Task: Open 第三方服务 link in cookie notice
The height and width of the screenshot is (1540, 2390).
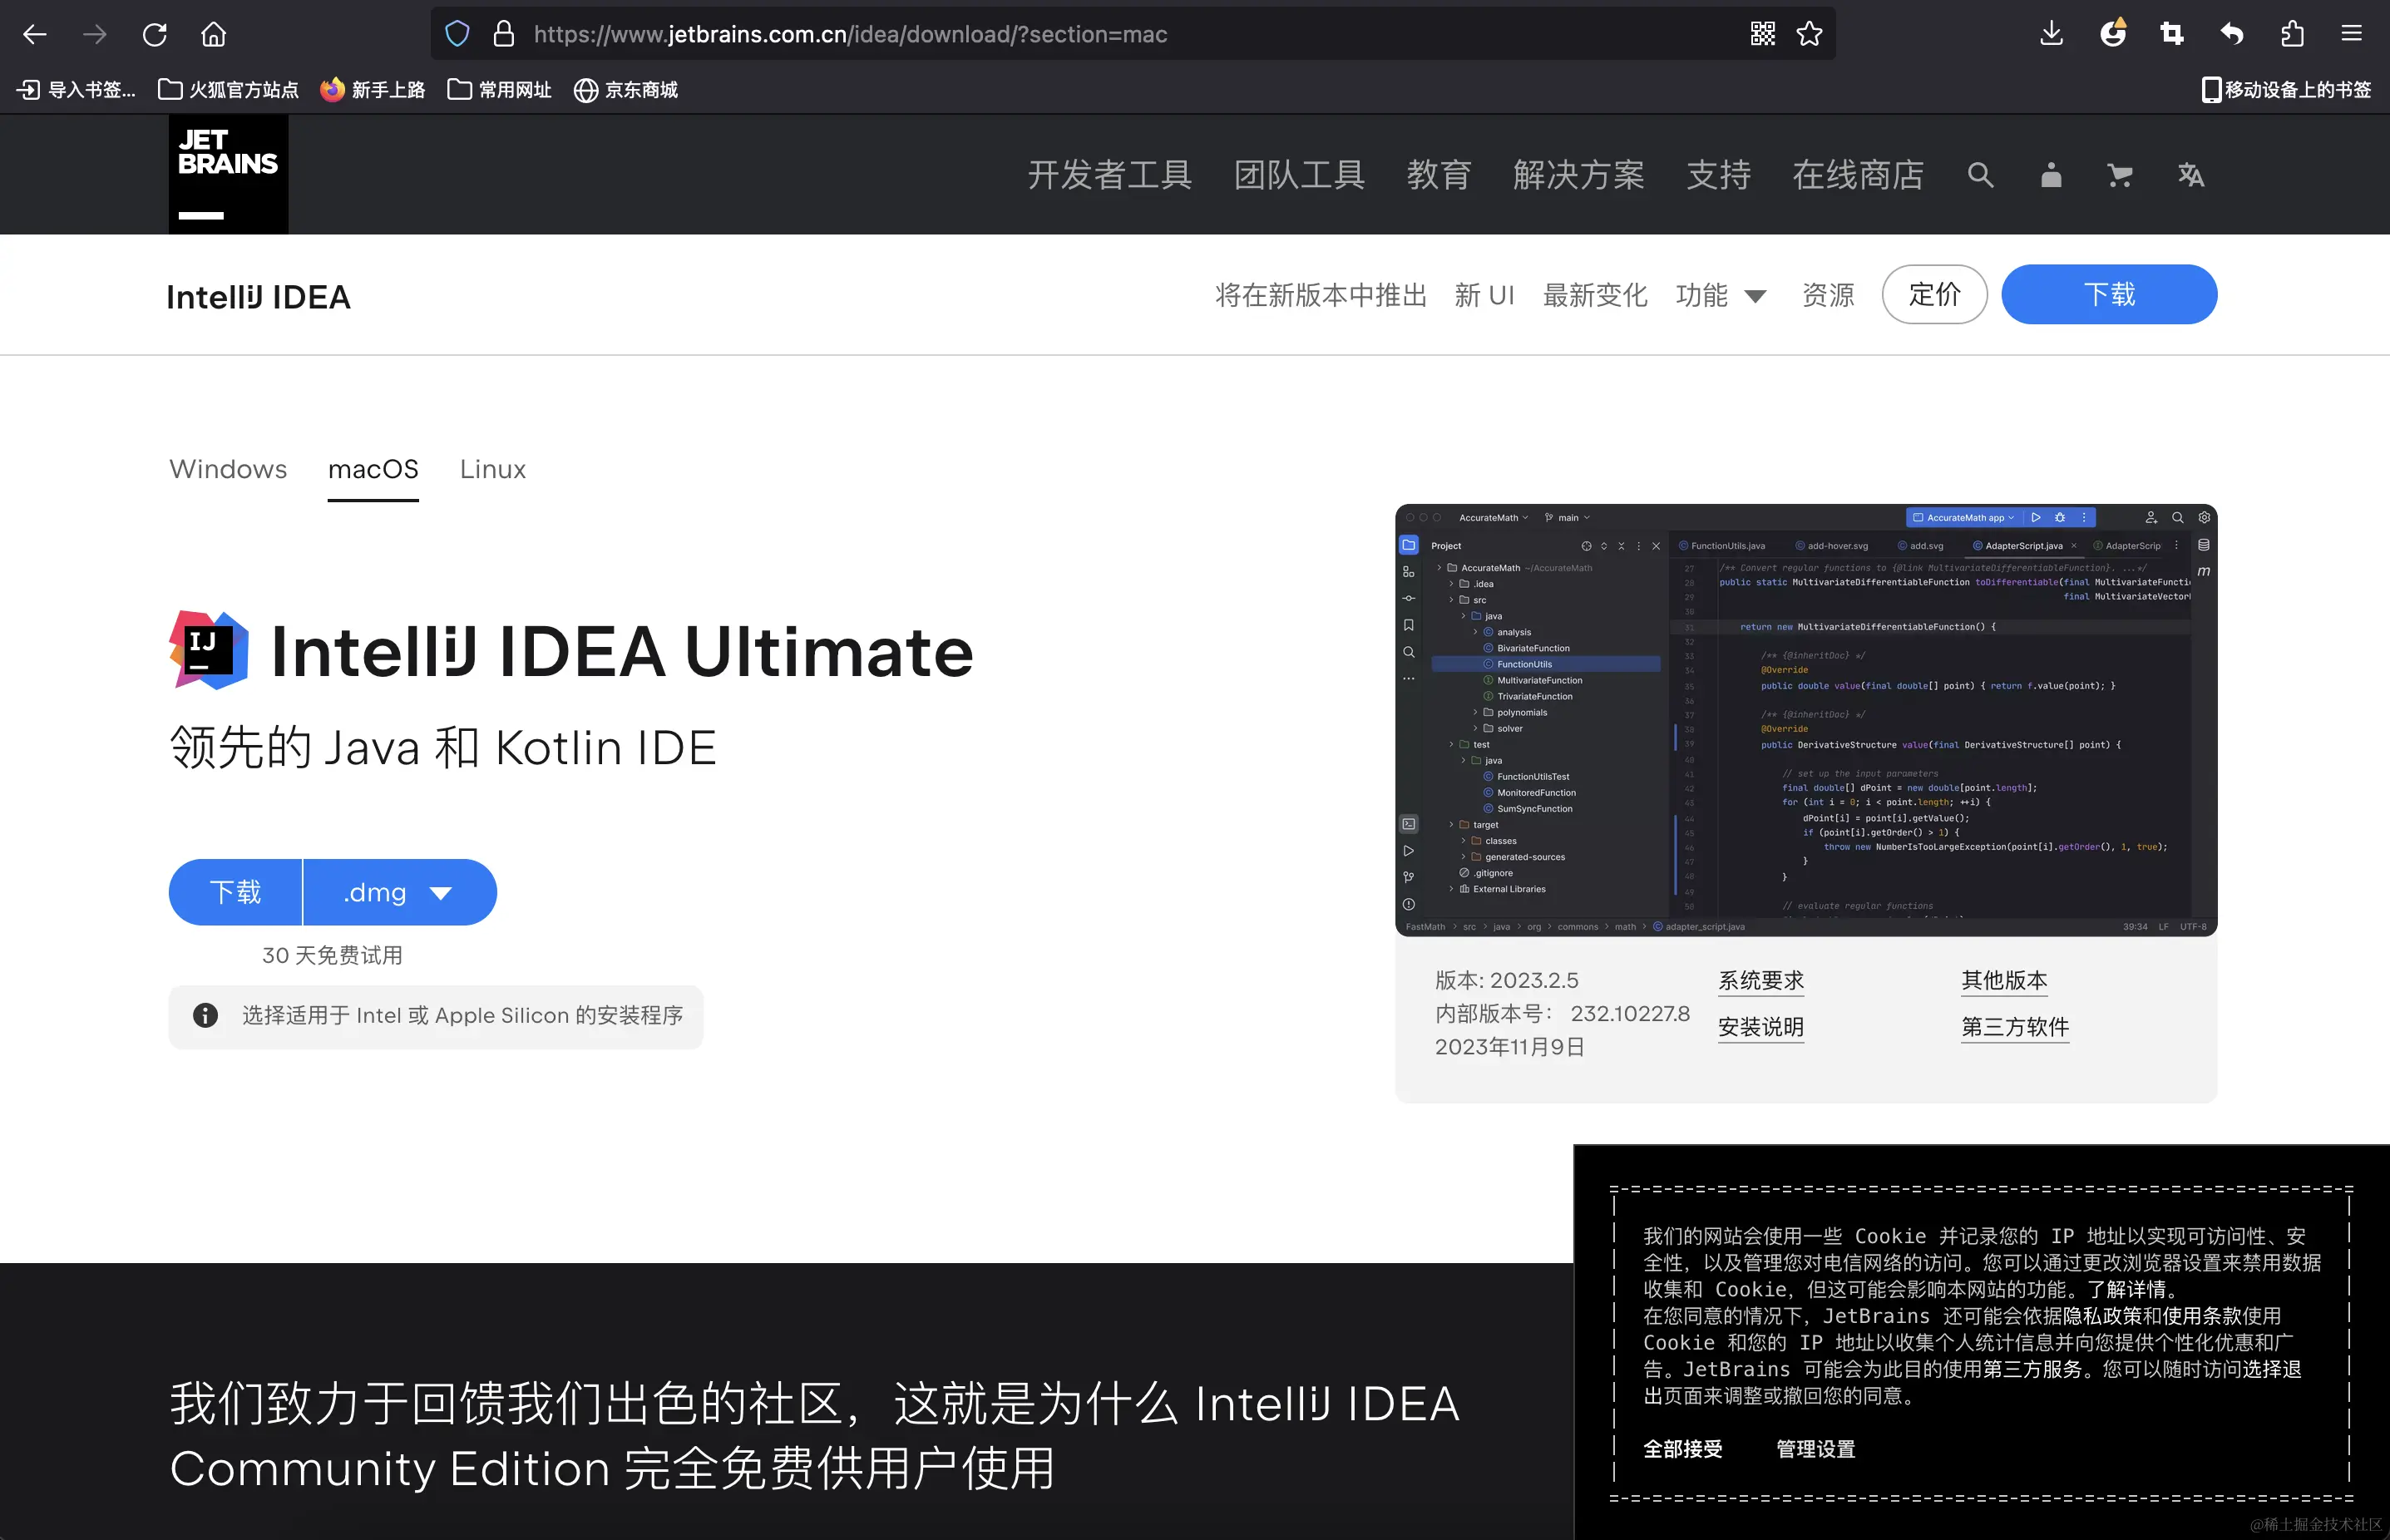Action: (x=2032, y=1369)
